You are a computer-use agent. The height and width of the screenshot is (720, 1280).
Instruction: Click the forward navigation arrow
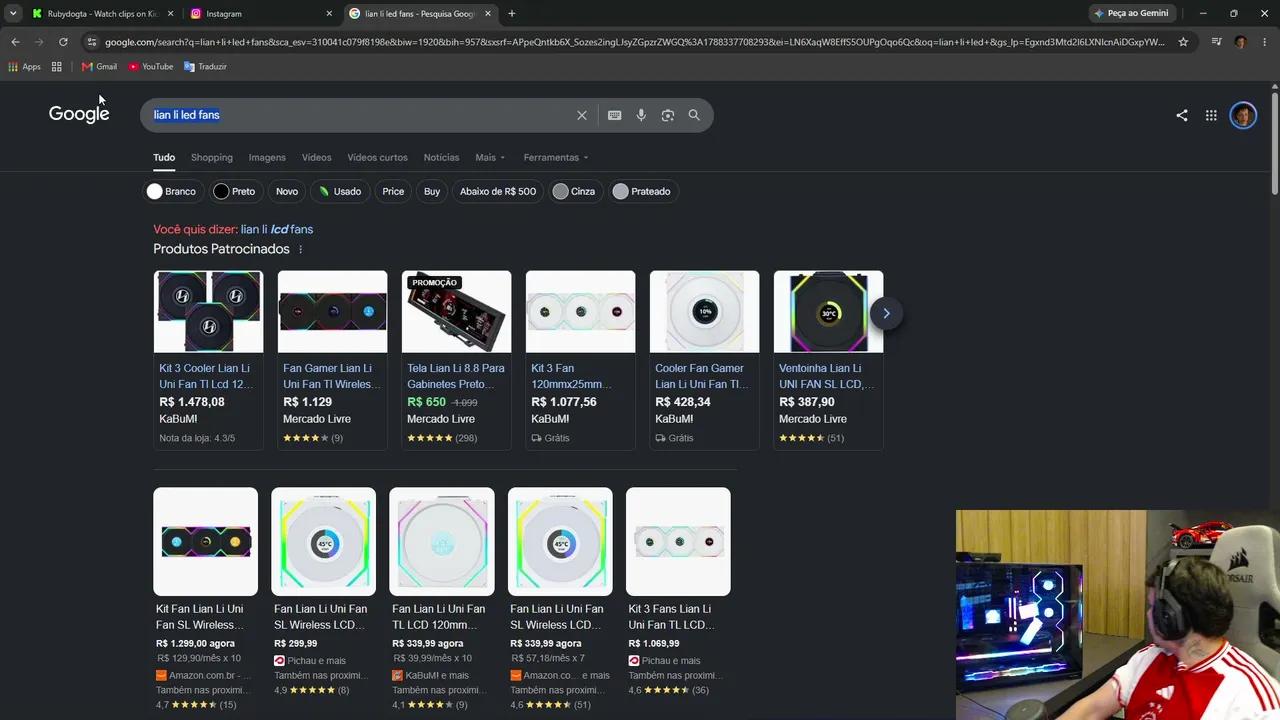pos(39,42)
